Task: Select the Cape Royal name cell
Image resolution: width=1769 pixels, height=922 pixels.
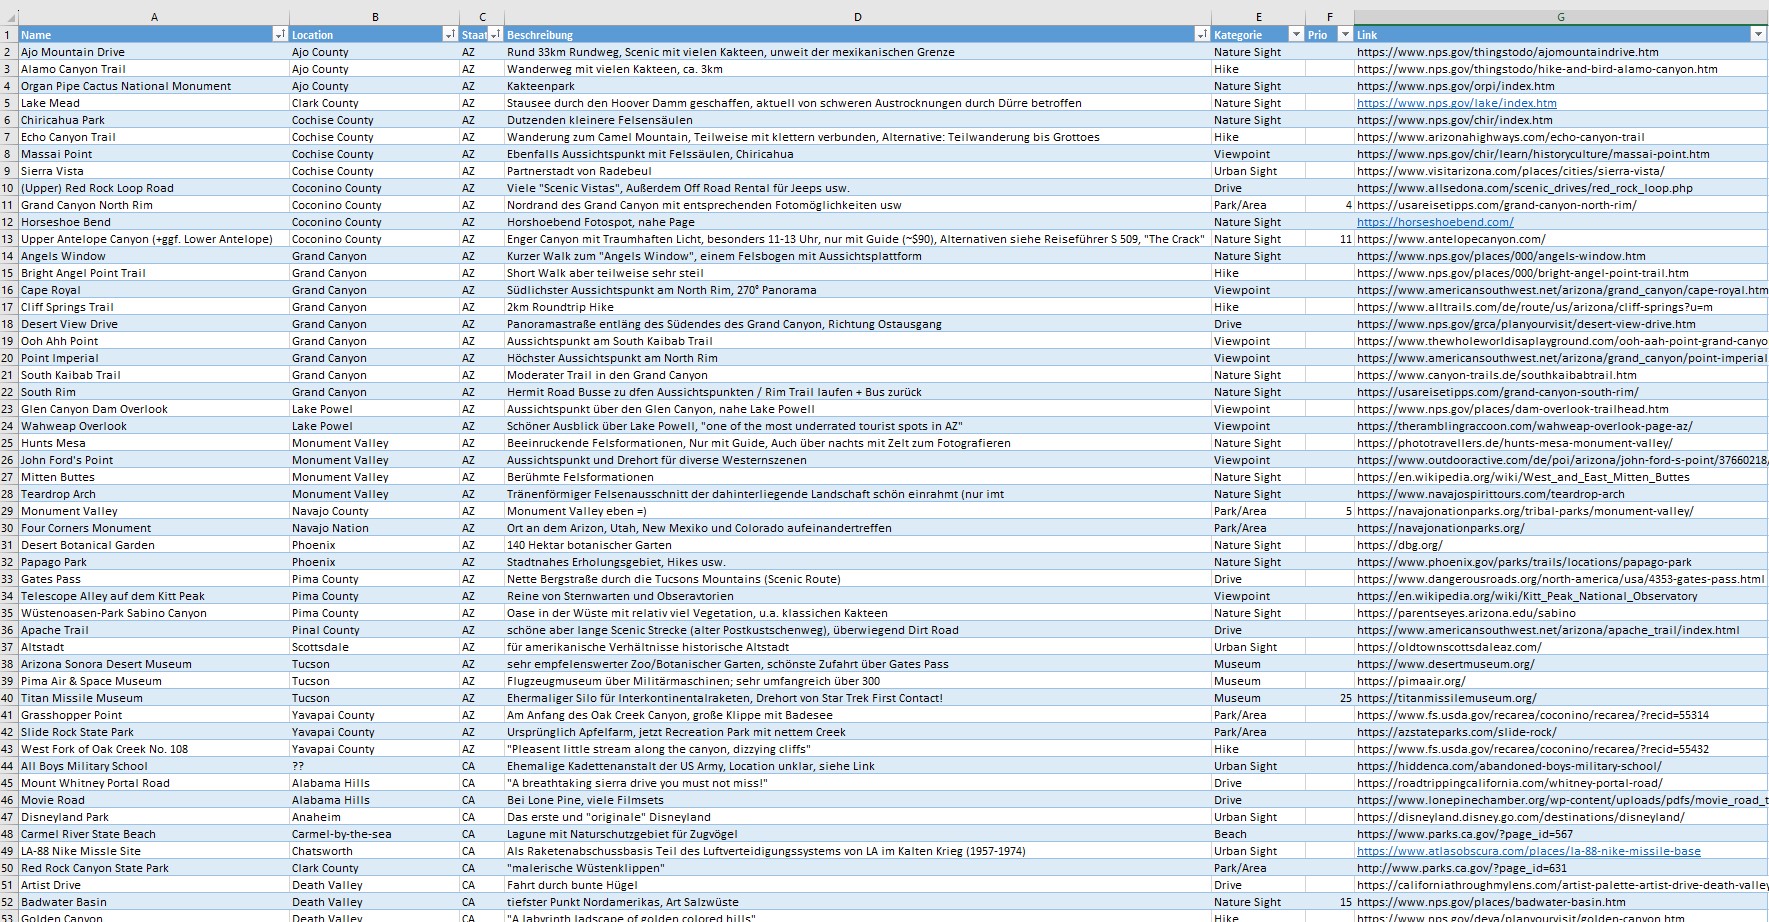Action: click(154, 290)
